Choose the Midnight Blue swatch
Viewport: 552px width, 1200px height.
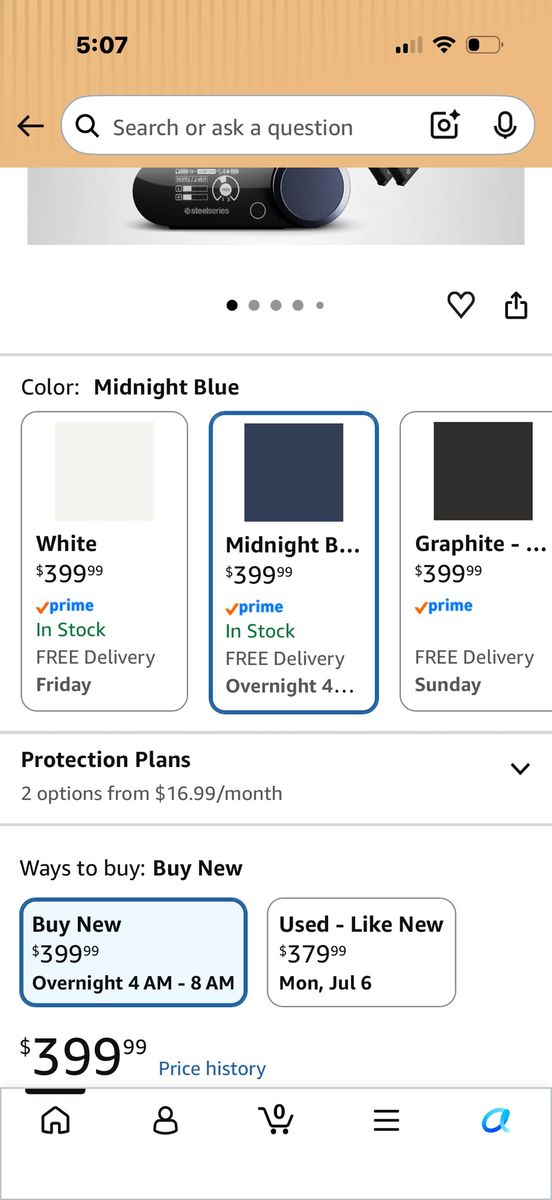click(x=294, y=472)
